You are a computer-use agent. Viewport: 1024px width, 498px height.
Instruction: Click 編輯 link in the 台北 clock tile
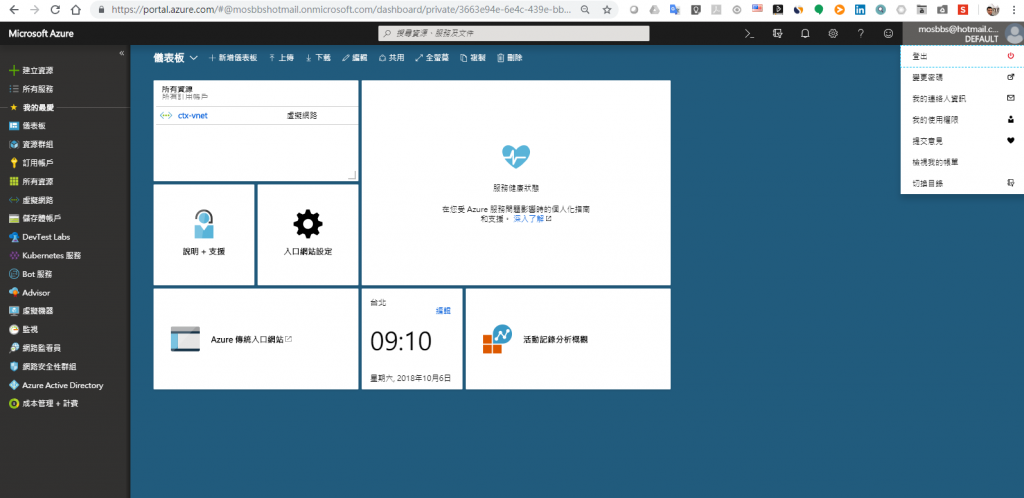click(443, 311)
